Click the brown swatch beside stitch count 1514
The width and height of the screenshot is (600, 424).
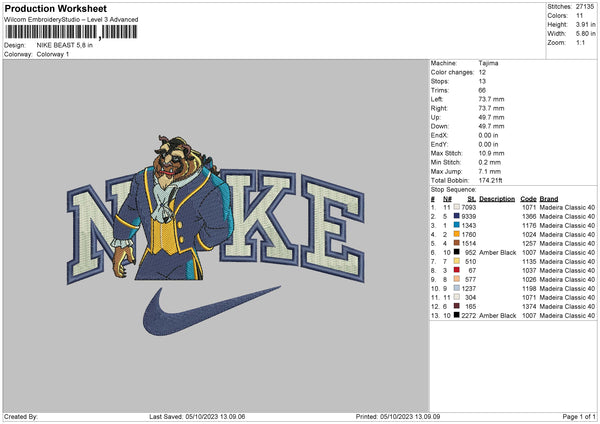click(x=457, y=243)
